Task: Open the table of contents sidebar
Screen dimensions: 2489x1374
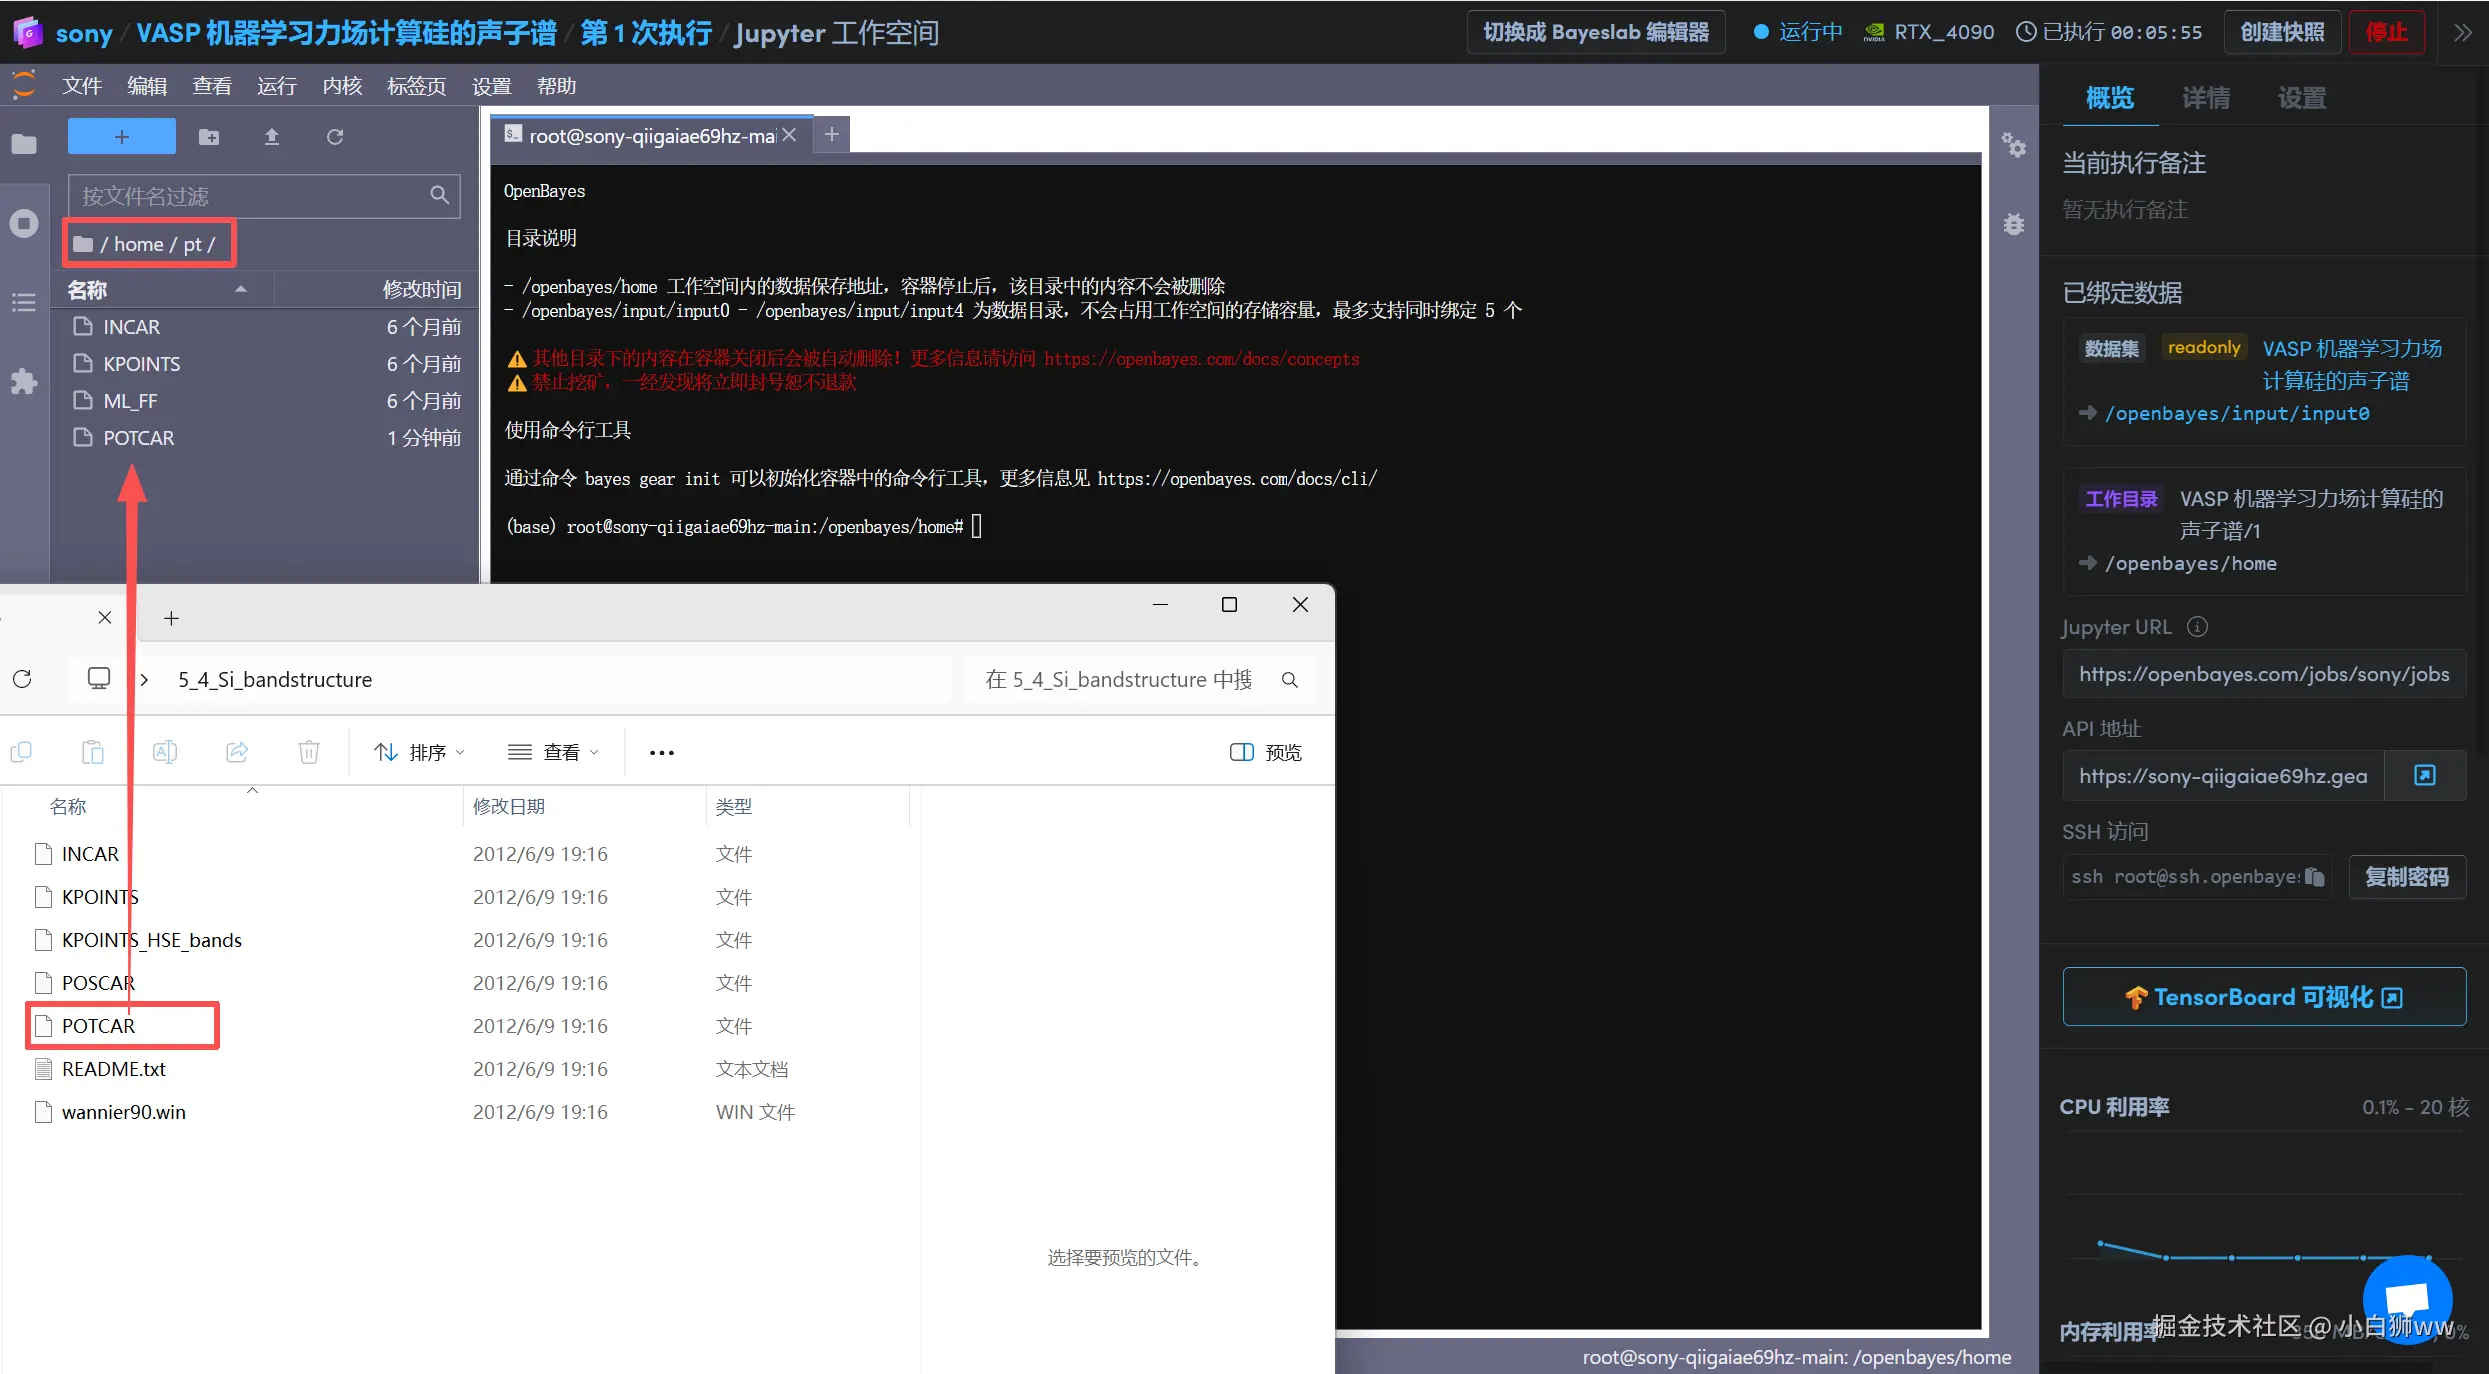Action: 24,302
